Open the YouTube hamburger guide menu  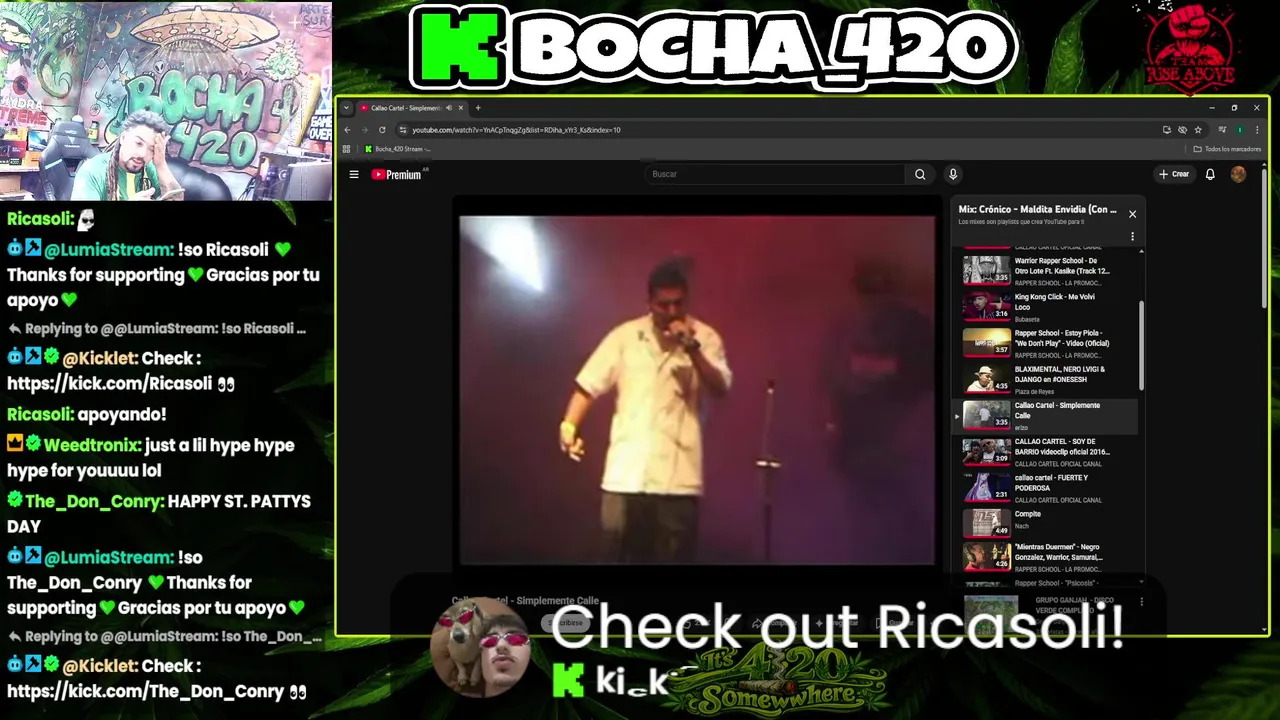click(x=353, y=174)
